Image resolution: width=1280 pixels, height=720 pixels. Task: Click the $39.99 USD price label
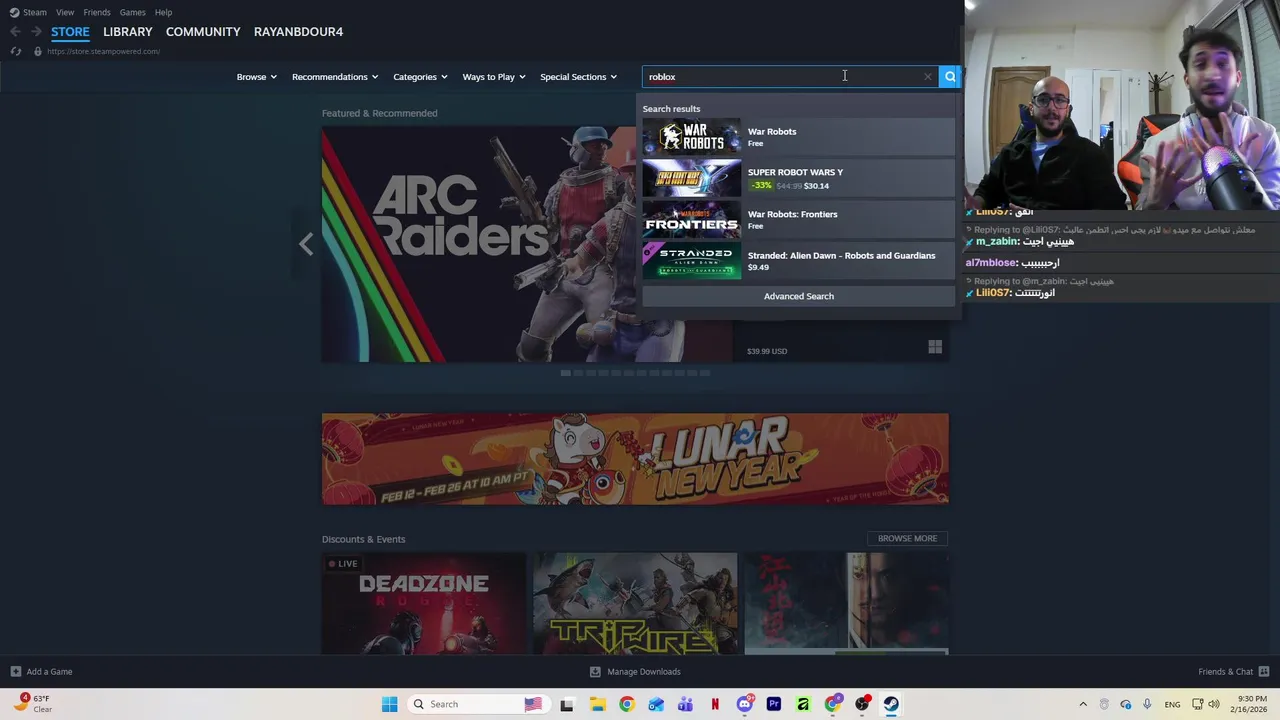[x=767, y=351]
